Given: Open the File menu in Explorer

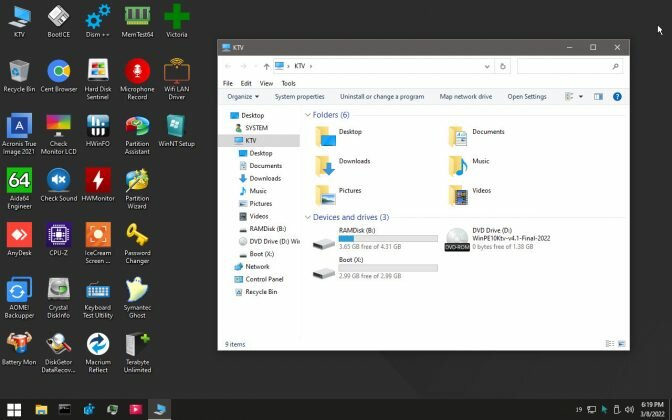Looking at the screenshot, I should (x=228, y=83).
